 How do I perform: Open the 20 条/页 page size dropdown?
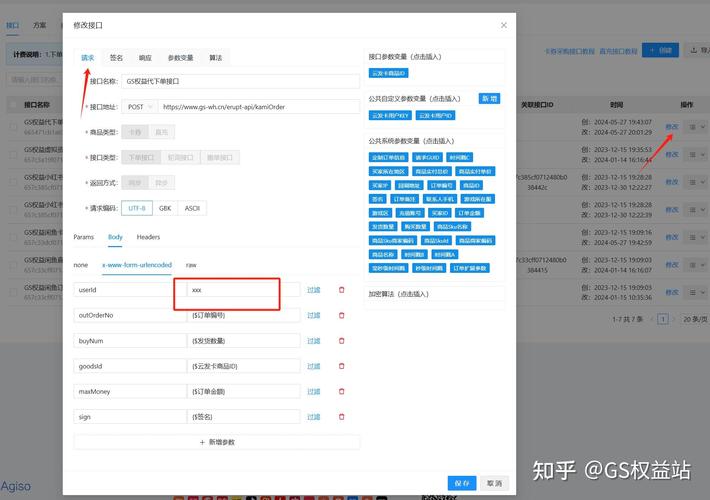click(x=694, y=319)
